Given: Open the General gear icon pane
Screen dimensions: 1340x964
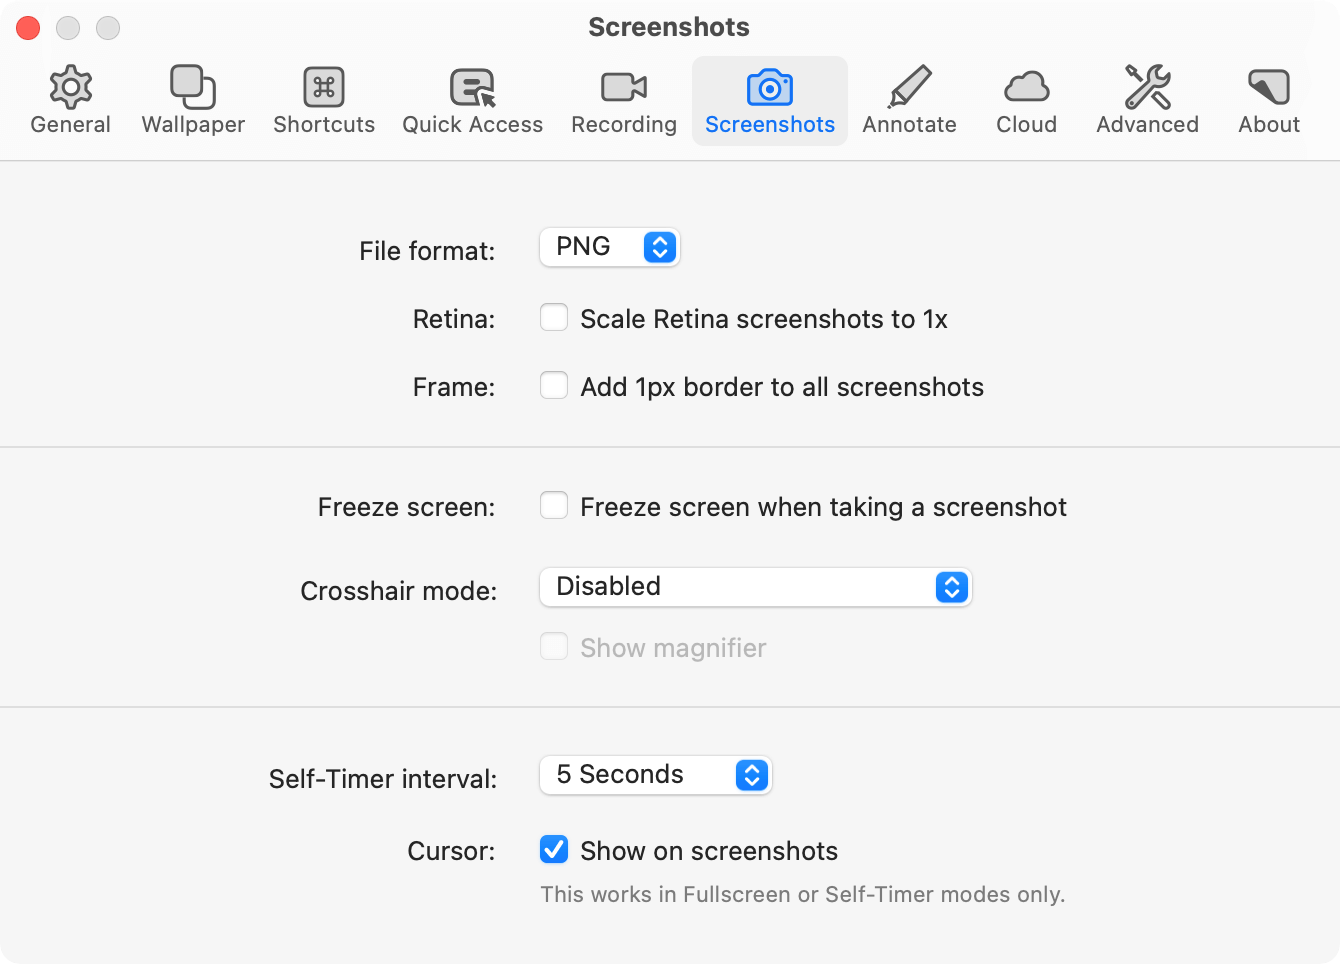Looking at the screenshot, I should [x=70, y=88].
